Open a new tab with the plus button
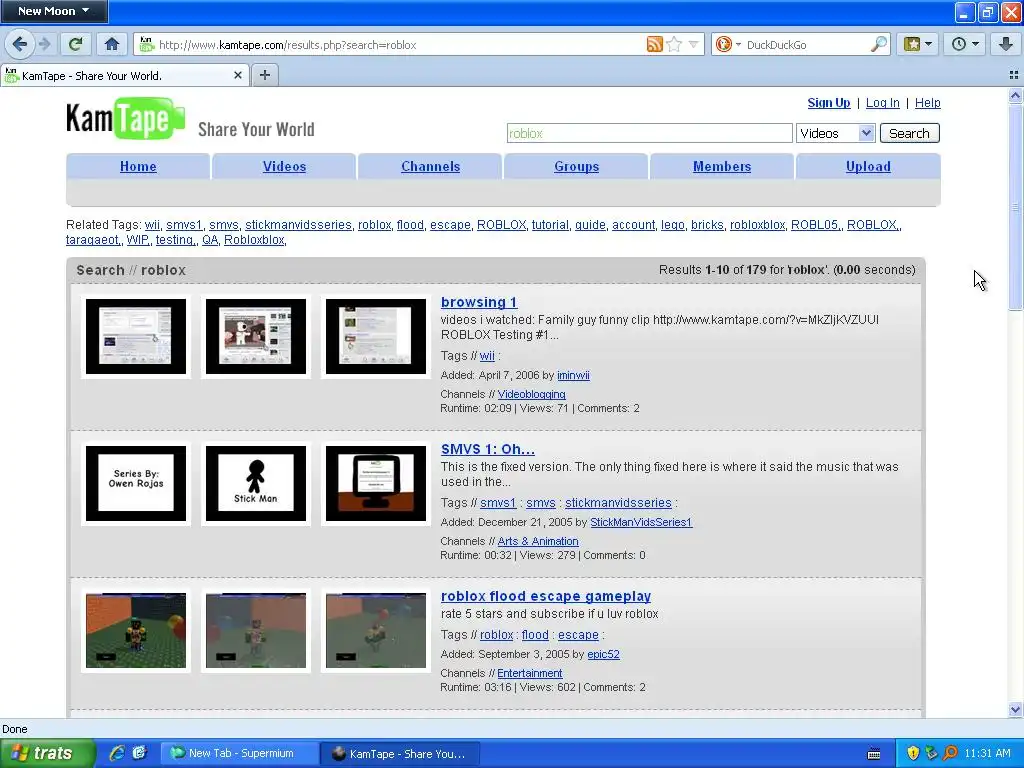 pyautogui.click(x=264, y=75)
